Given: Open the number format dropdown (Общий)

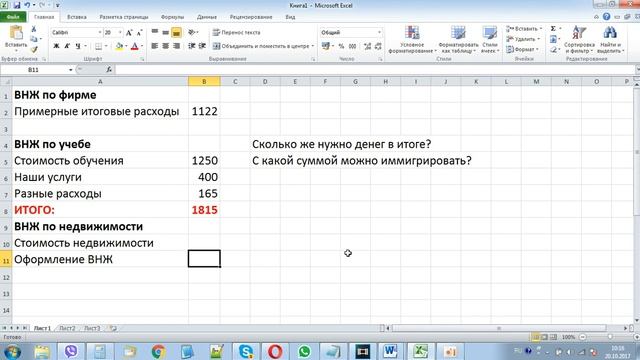Looking at the screenshot, I should (x=379, y=32).
